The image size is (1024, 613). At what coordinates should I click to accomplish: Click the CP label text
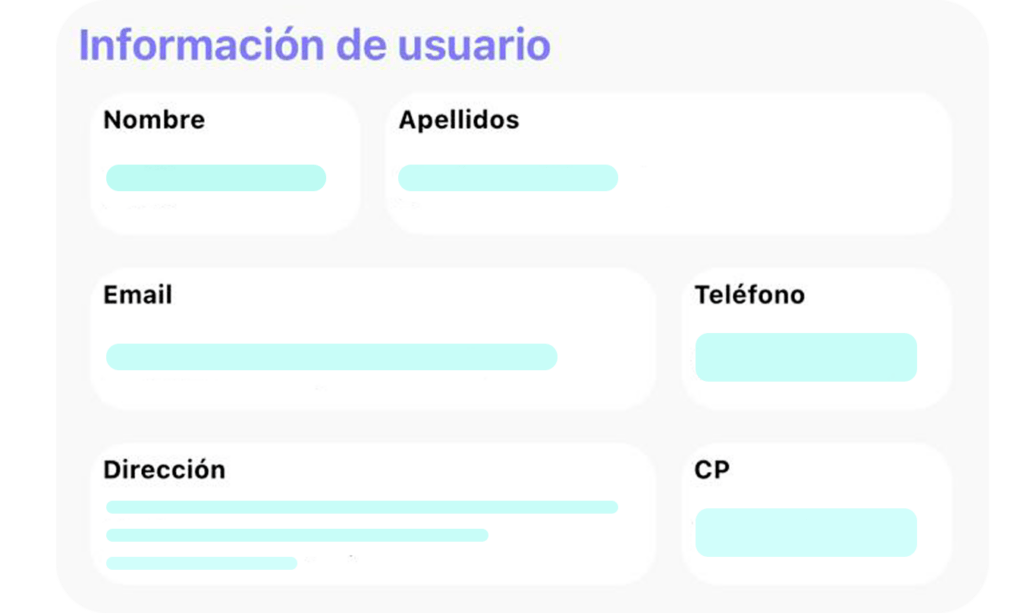click(712, 469)
